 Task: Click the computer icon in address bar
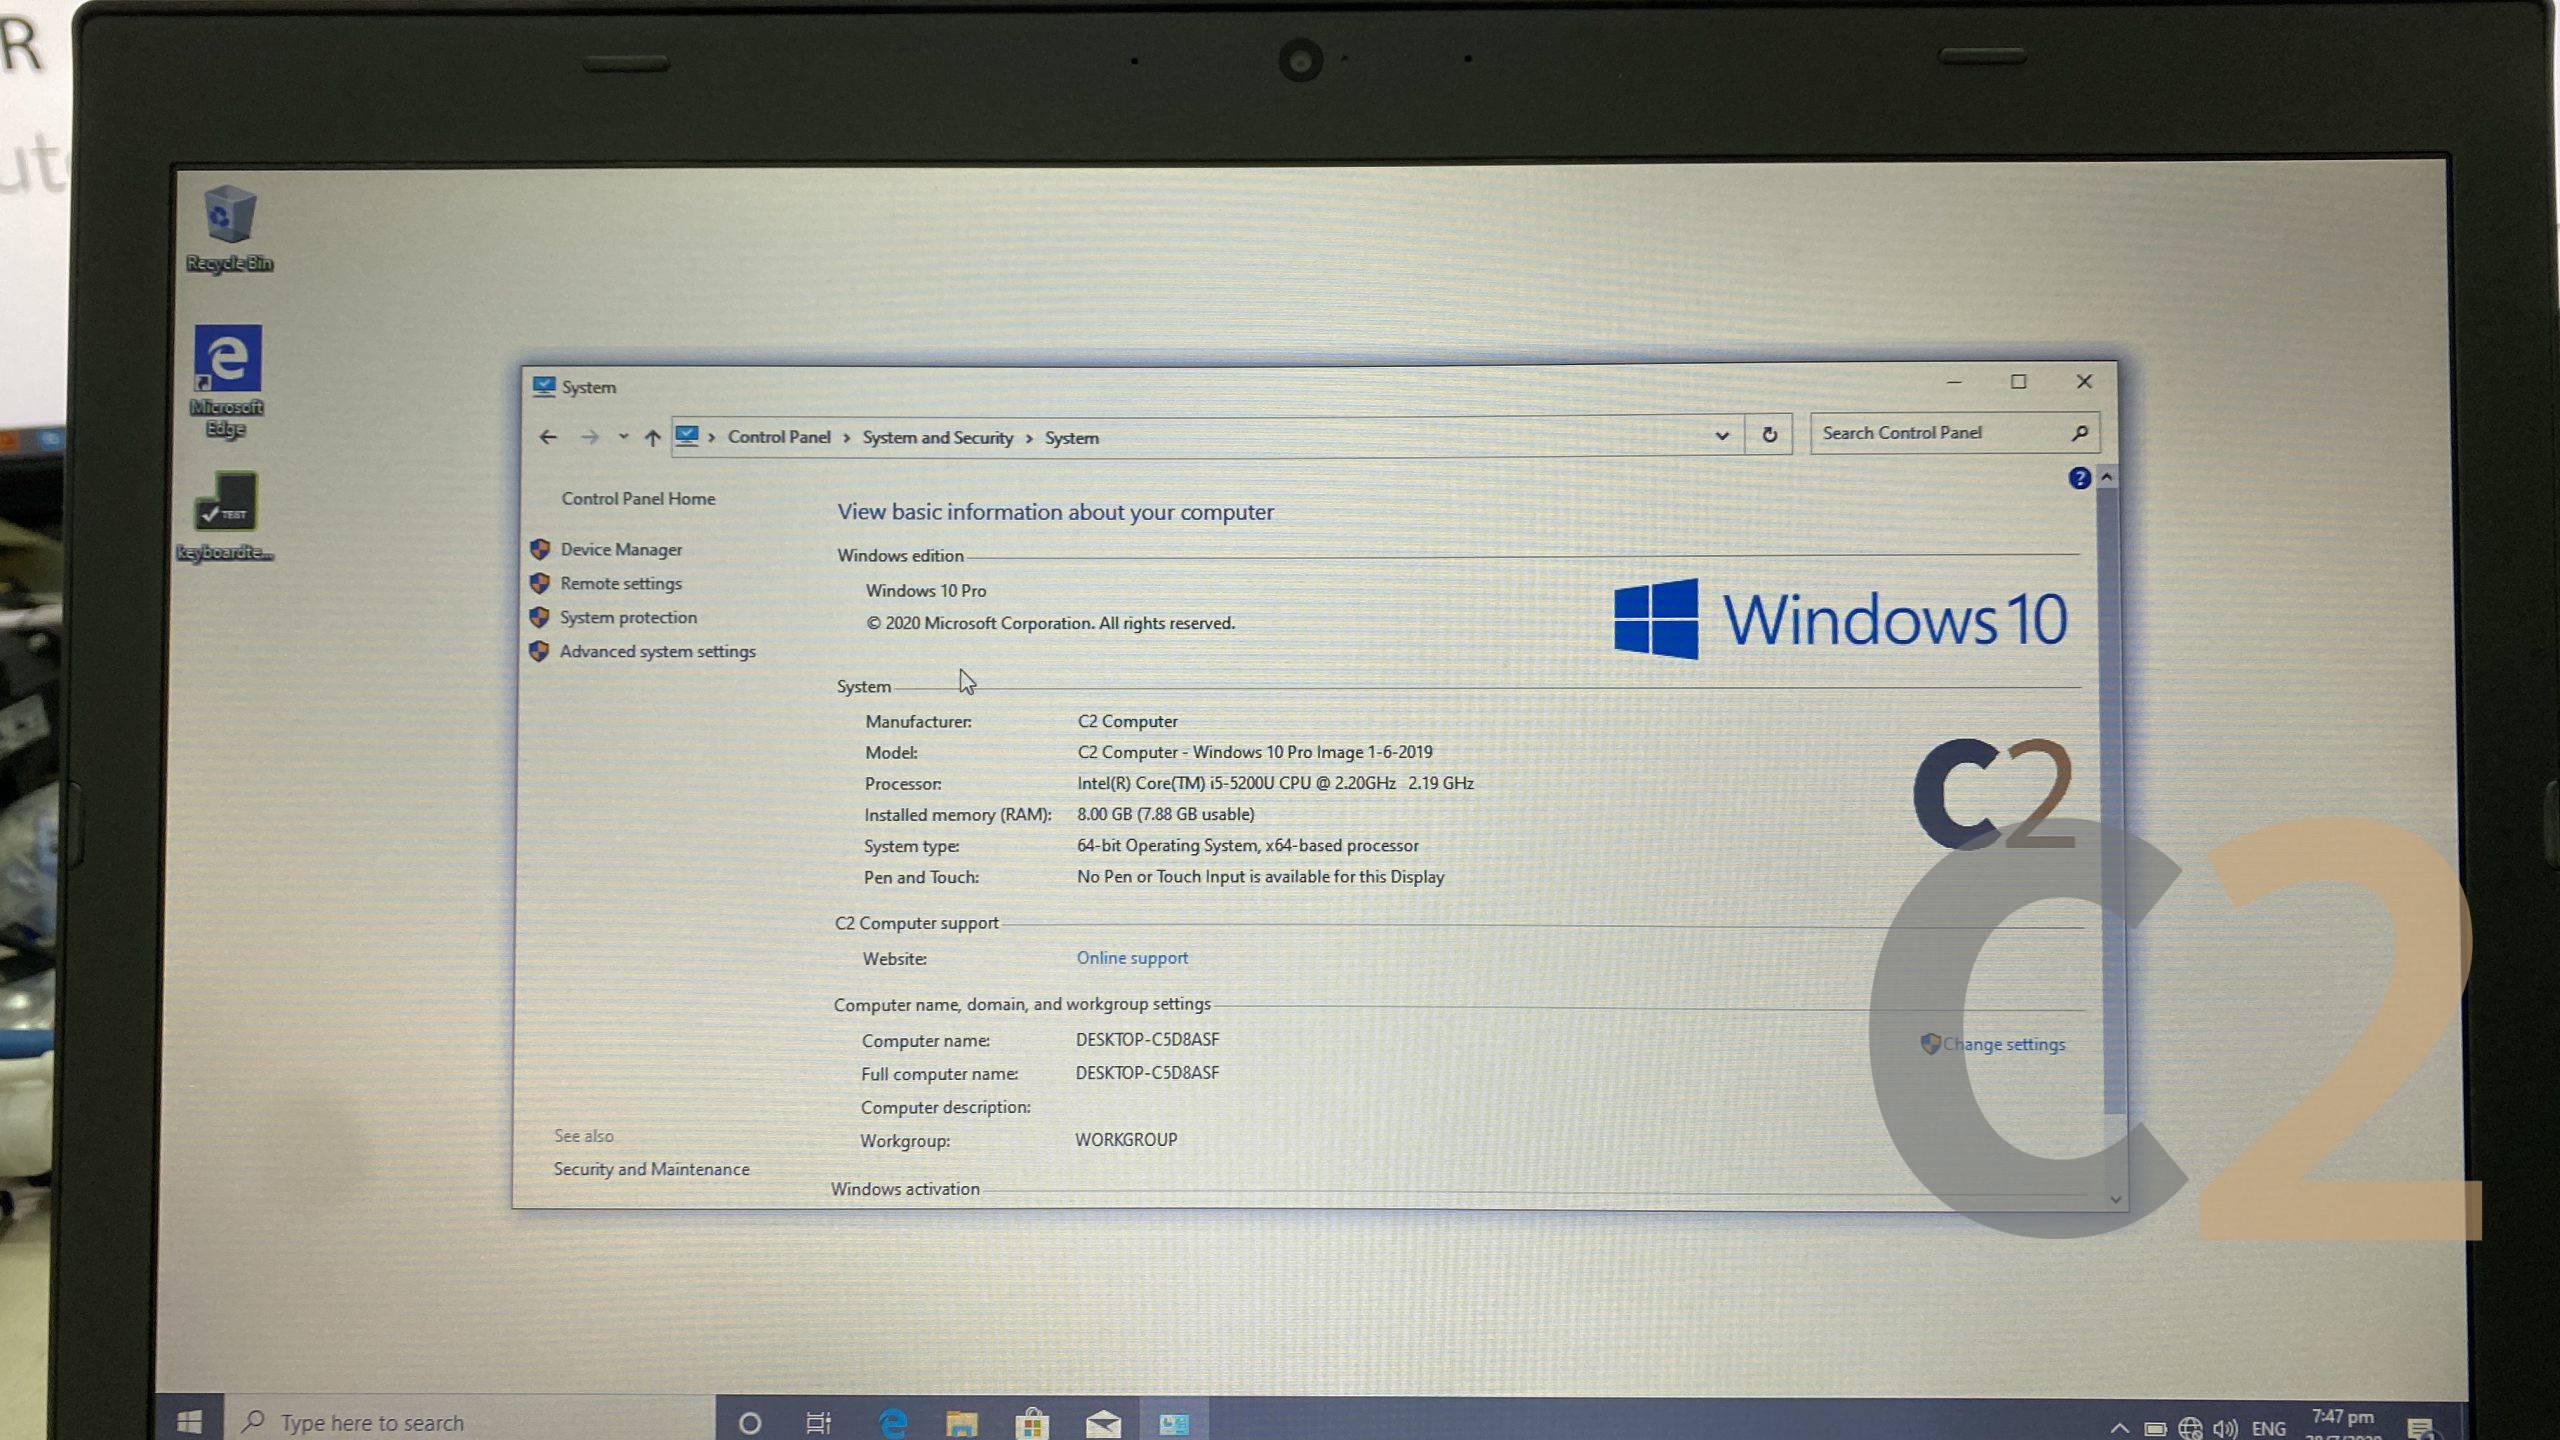[x=688, y=436]
